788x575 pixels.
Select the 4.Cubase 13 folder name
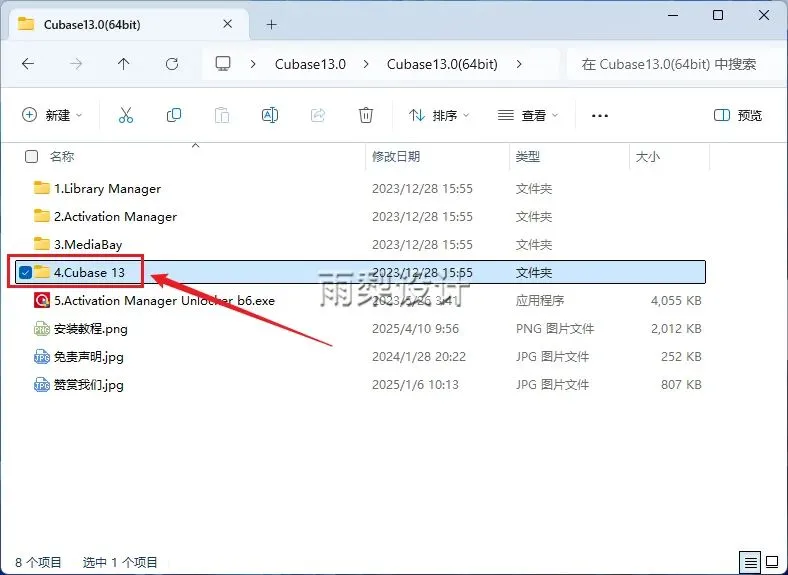(x=89, y=272)
